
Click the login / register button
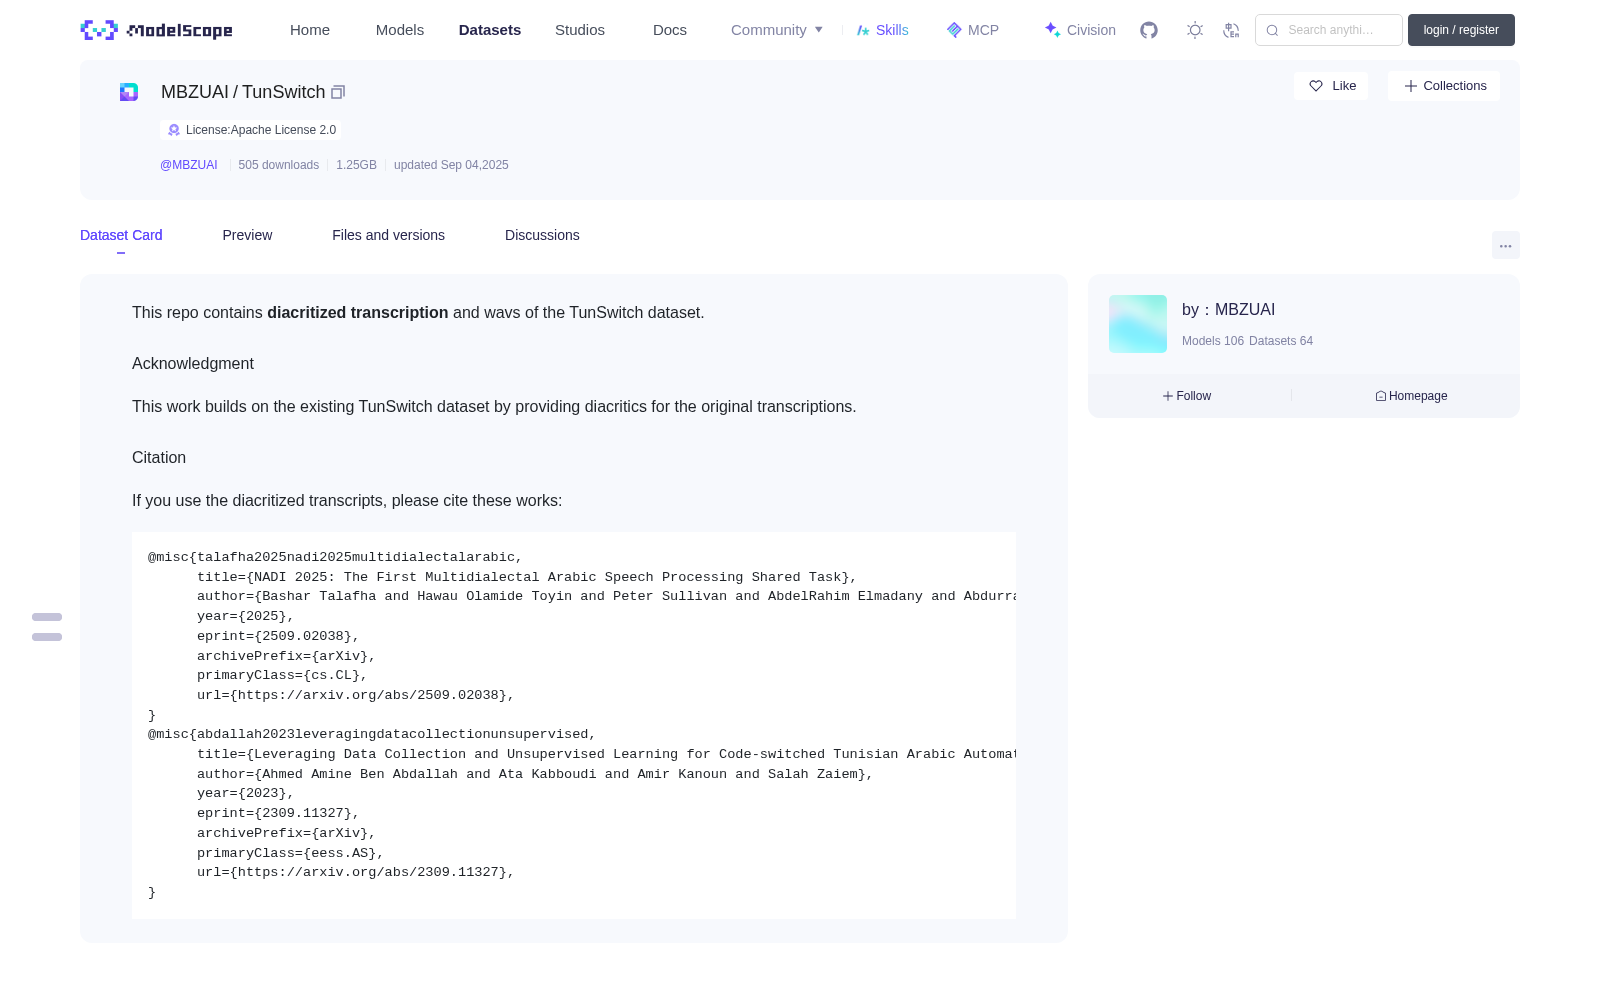tap(1461, 30)
